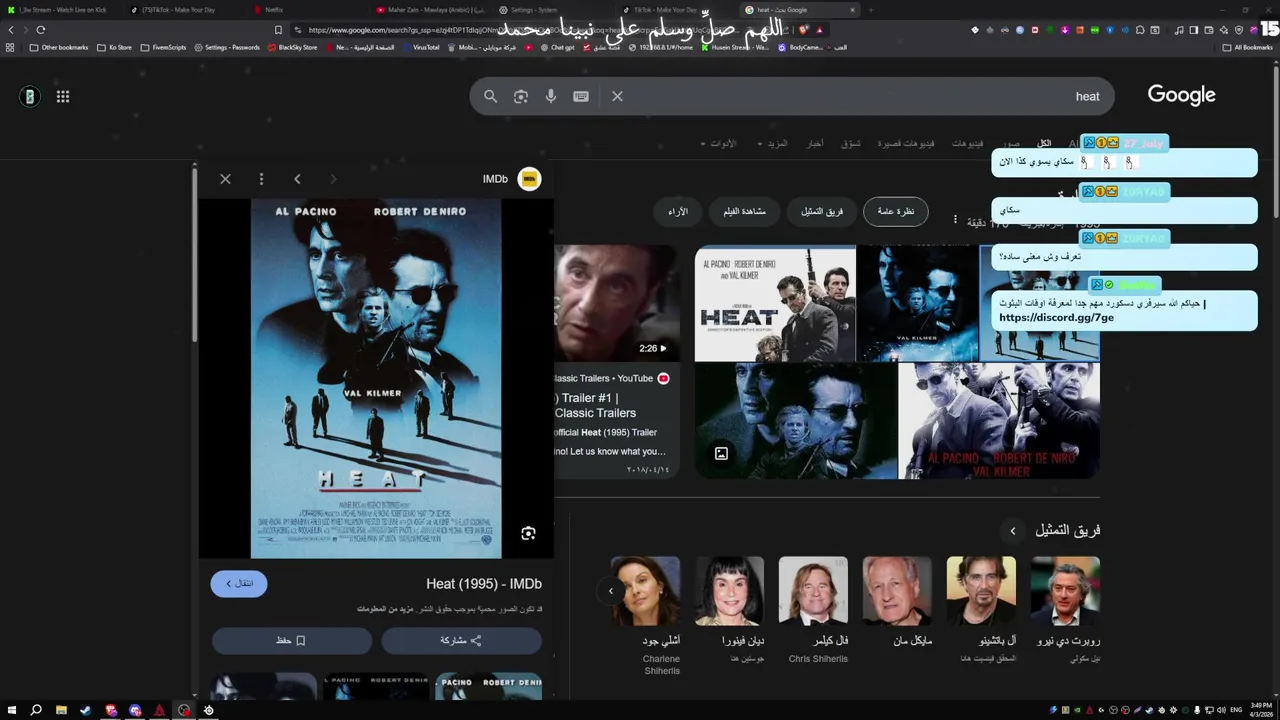Select cast member Michael Mann photo
Viewport: 1280px width, 720px height.
(x=897, y=591)
